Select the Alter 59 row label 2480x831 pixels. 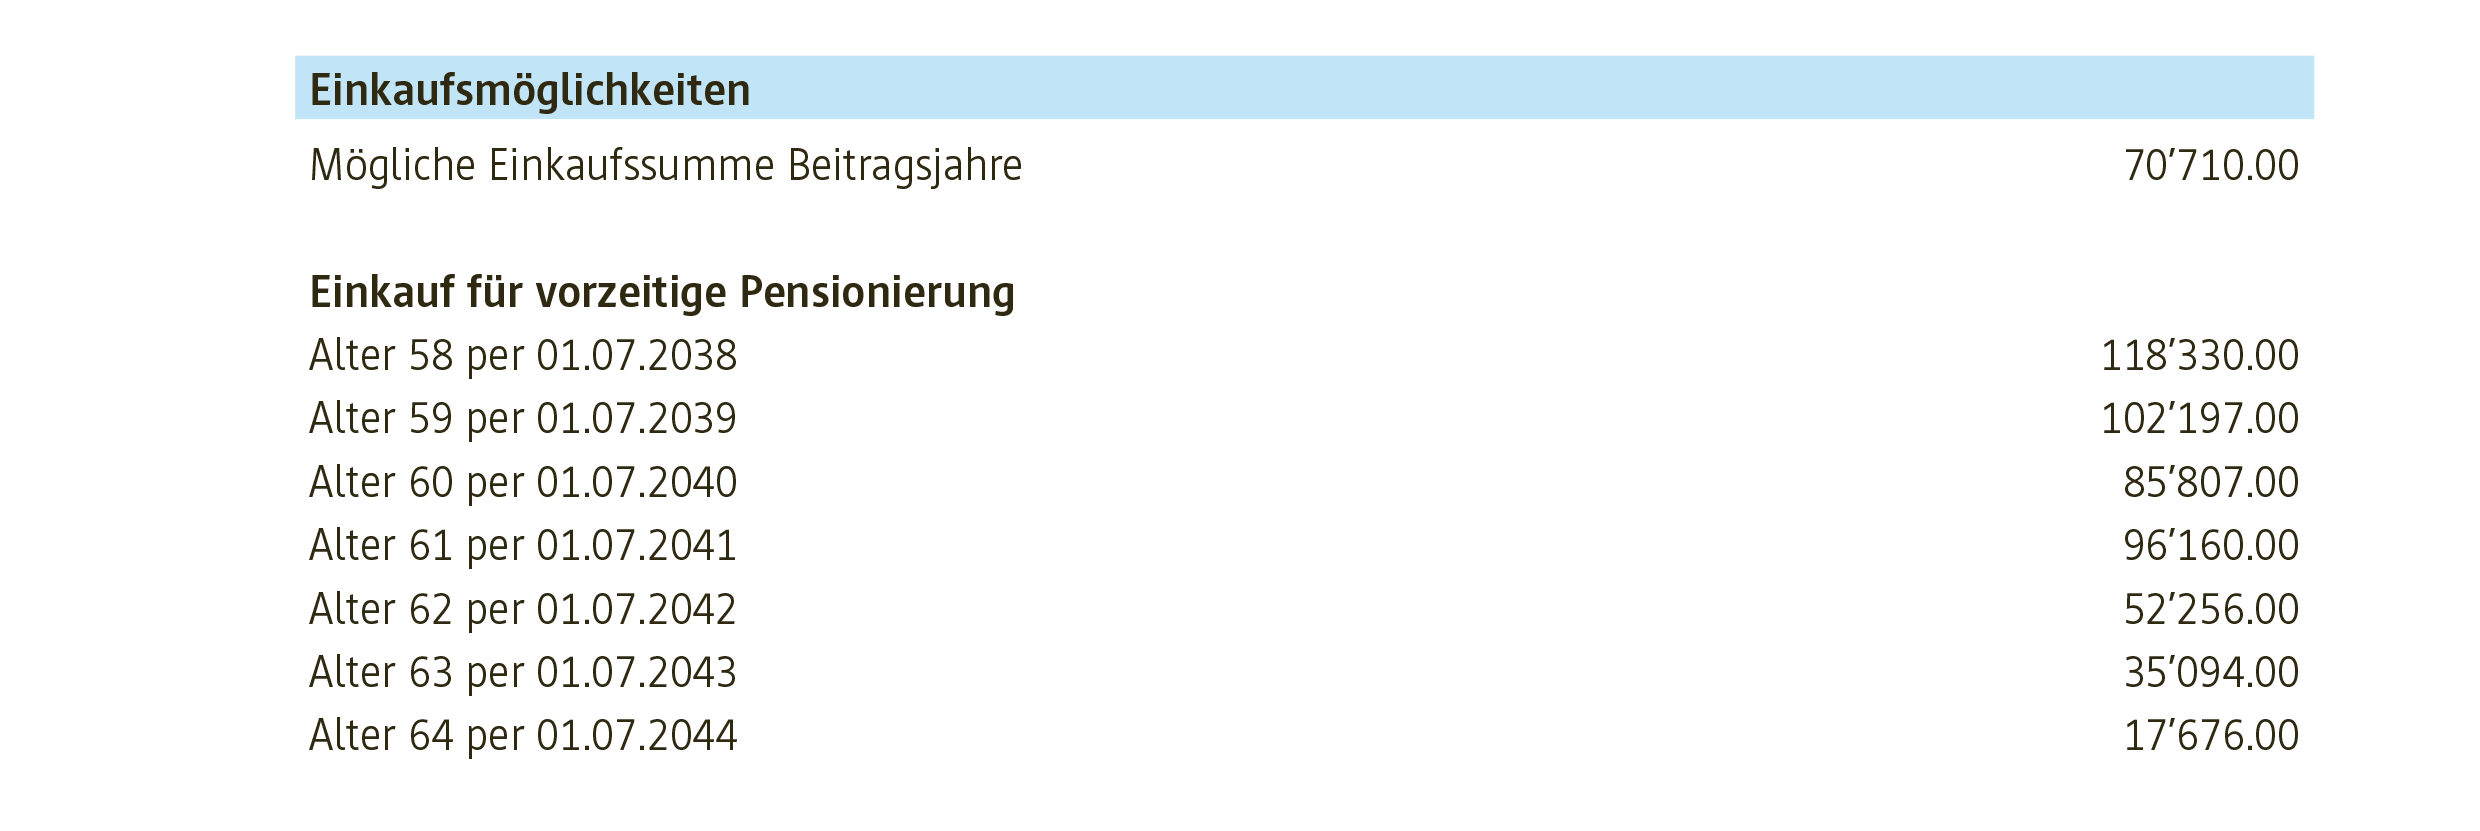click(x=523, y=419)
